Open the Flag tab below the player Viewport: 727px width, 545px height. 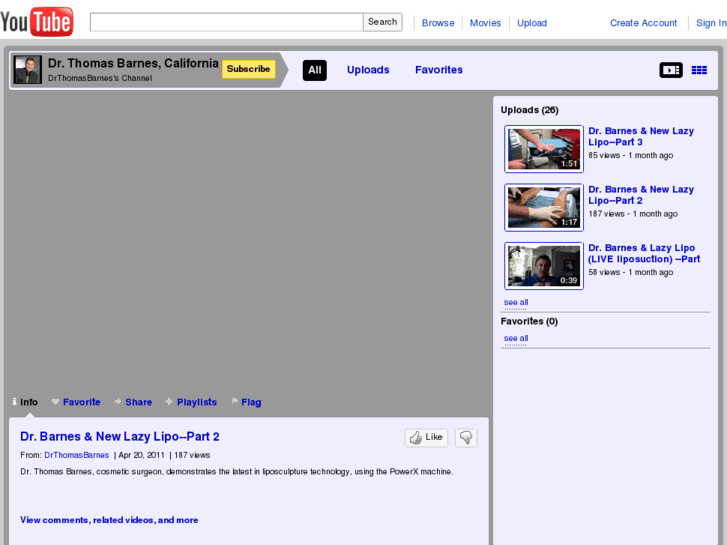pyautogui.click(x=246, y=402)
